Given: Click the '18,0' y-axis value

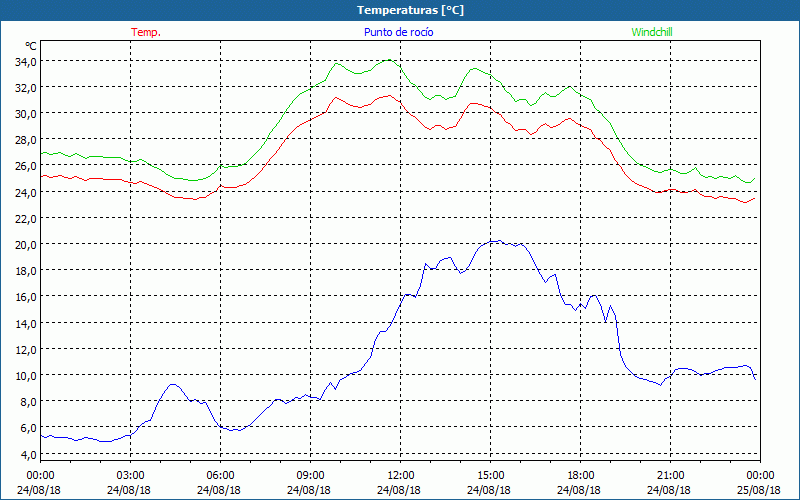Looking at the screenshot, I should [x=26, y=271].
